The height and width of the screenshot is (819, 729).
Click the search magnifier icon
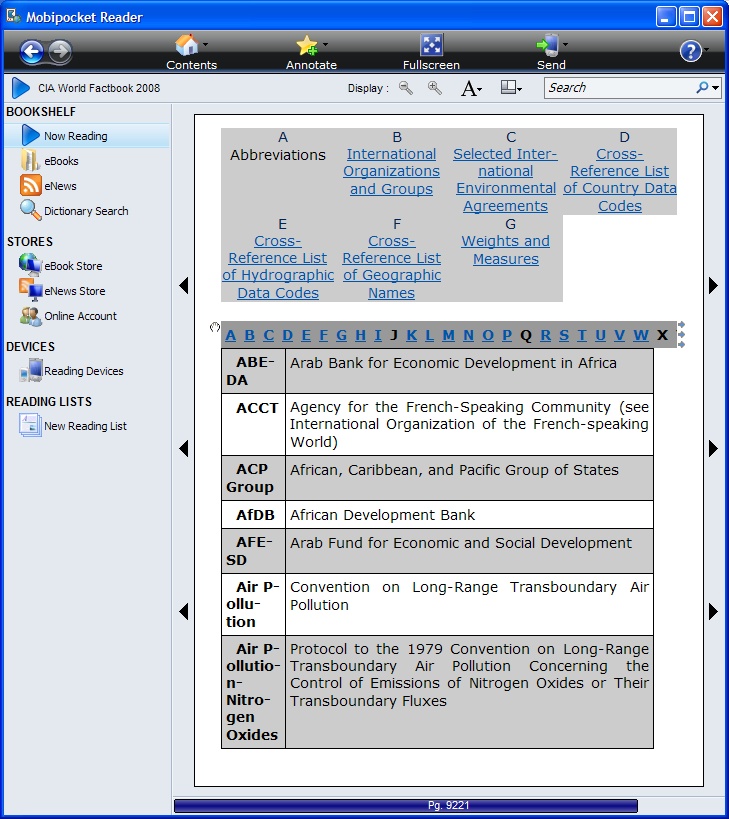(702, 87)
